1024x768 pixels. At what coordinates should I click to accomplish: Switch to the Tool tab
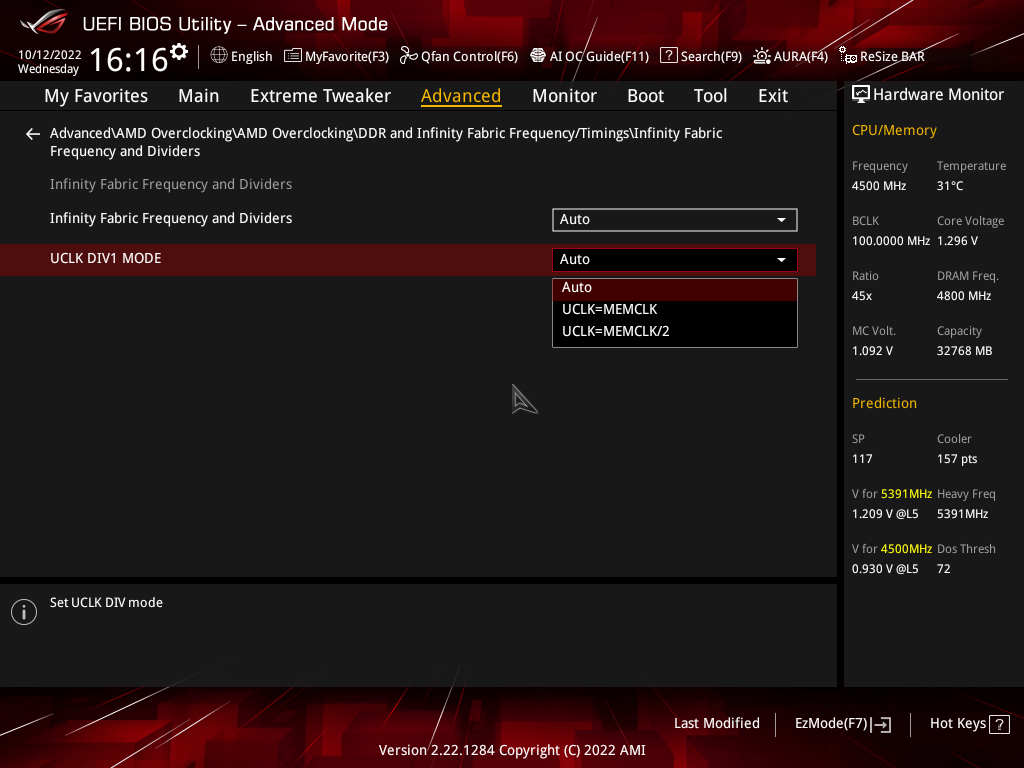coord(710,96)
